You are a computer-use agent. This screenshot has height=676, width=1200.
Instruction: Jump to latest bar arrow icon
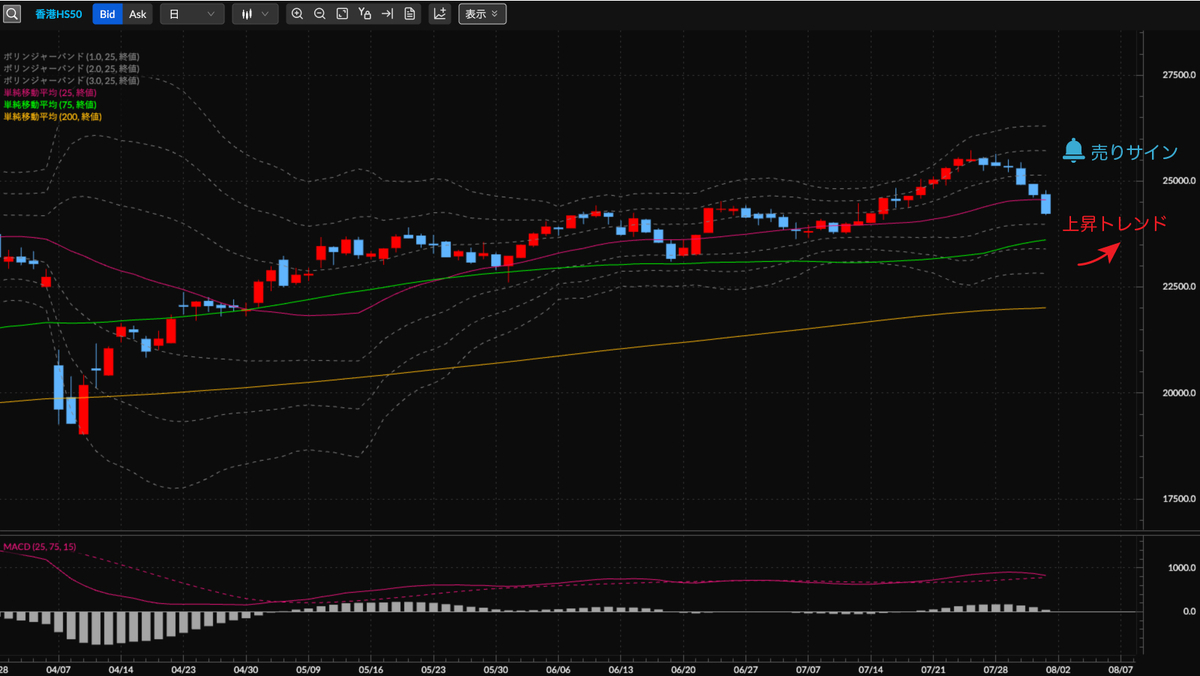[387, 14]
